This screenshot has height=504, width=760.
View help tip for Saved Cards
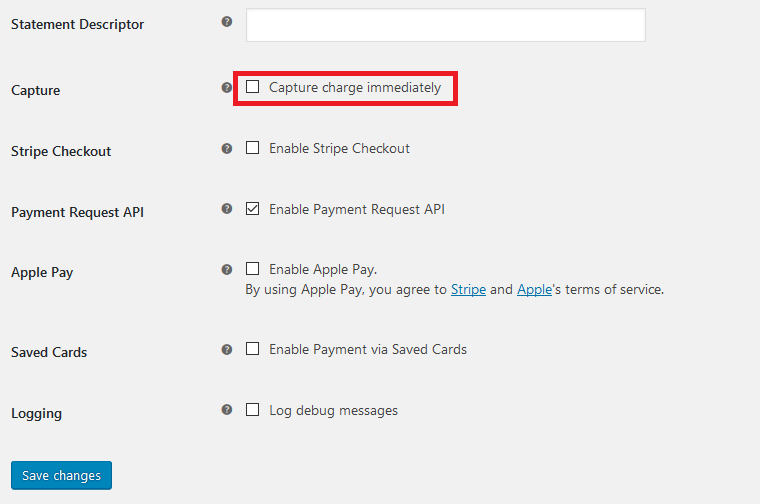coord(227,350)
